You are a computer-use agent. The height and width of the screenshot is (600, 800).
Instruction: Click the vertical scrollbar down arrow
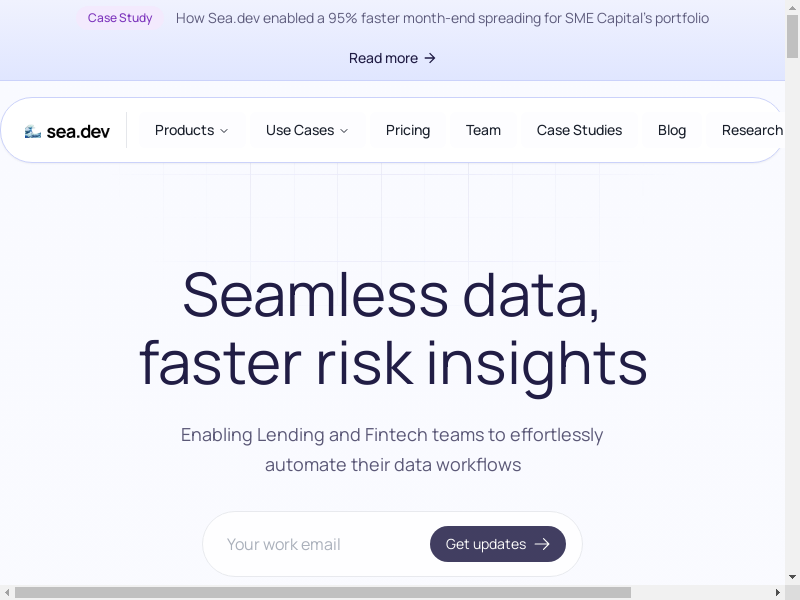(x=793, y=577)
